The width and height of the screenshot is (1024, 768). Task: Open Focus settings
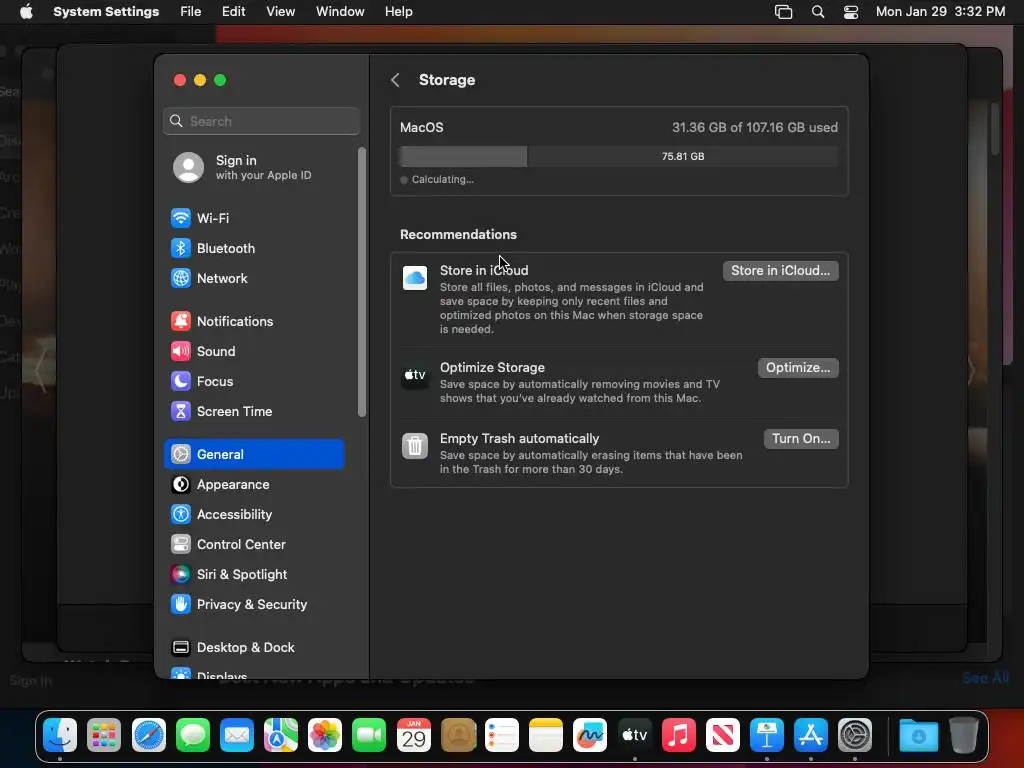[253, 381]
